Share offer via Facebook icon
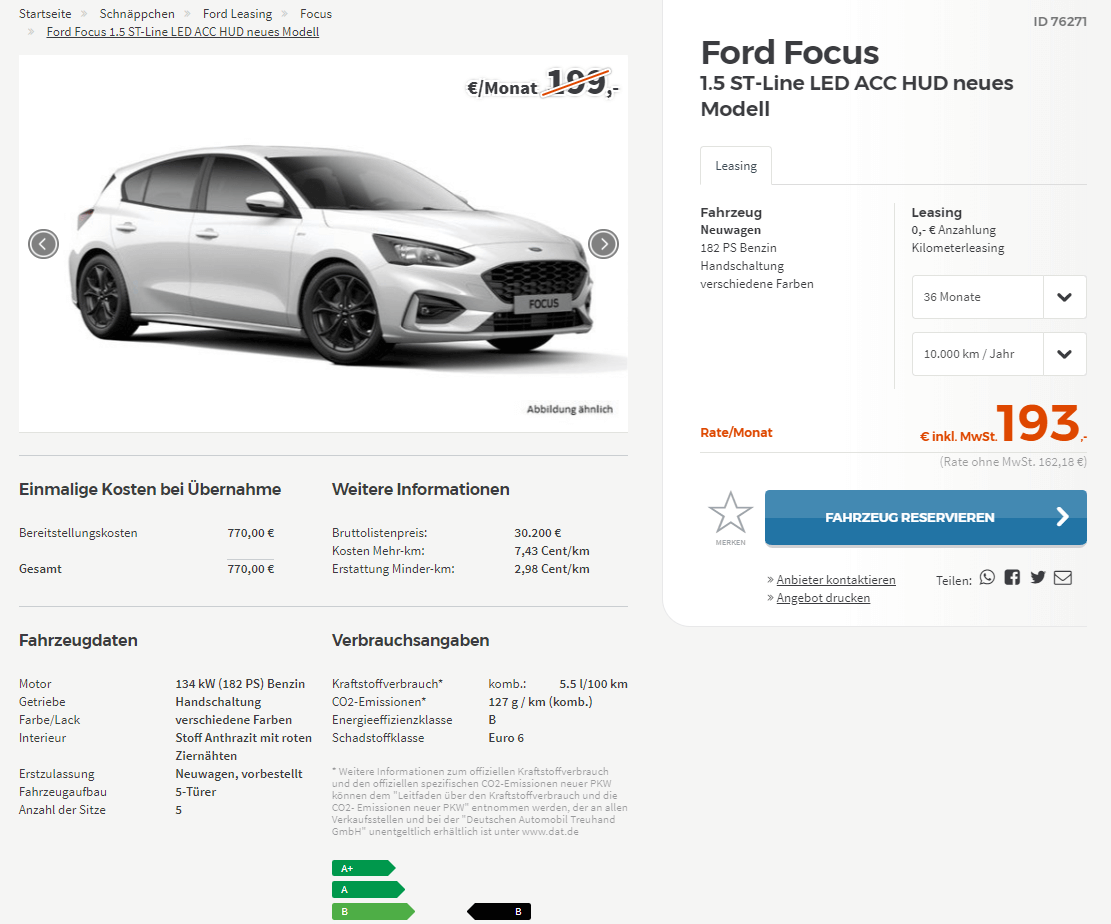Image resolution: width=1111 pixels, height=924 pixels. pyautogui.click(x=1012, y=578)
